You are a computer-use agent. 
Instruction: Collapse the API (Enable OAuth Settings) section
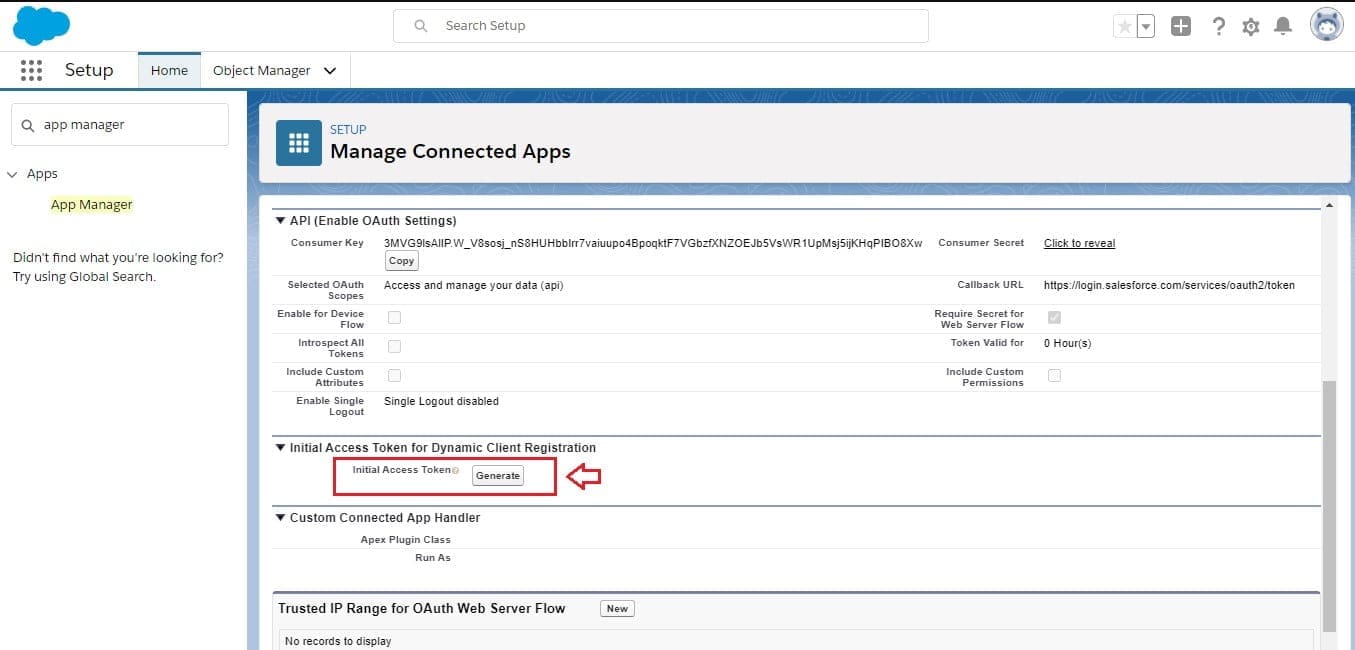point(280,221)
